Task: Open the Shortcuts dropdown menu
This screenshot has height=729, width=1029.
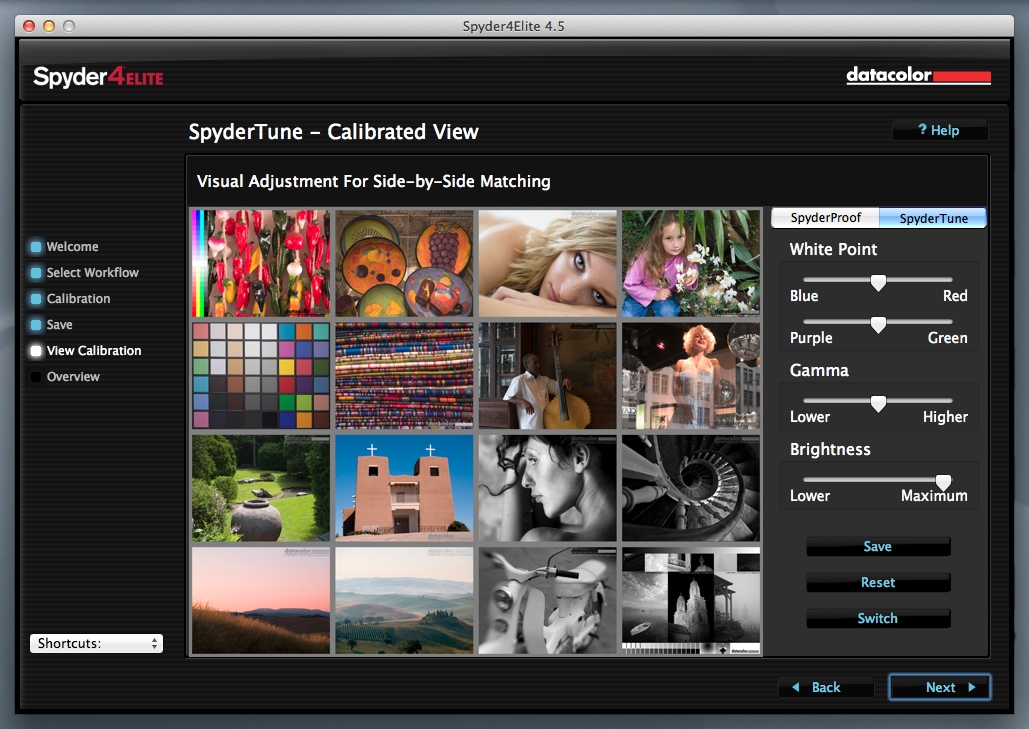Action: (x=96, y=644)
